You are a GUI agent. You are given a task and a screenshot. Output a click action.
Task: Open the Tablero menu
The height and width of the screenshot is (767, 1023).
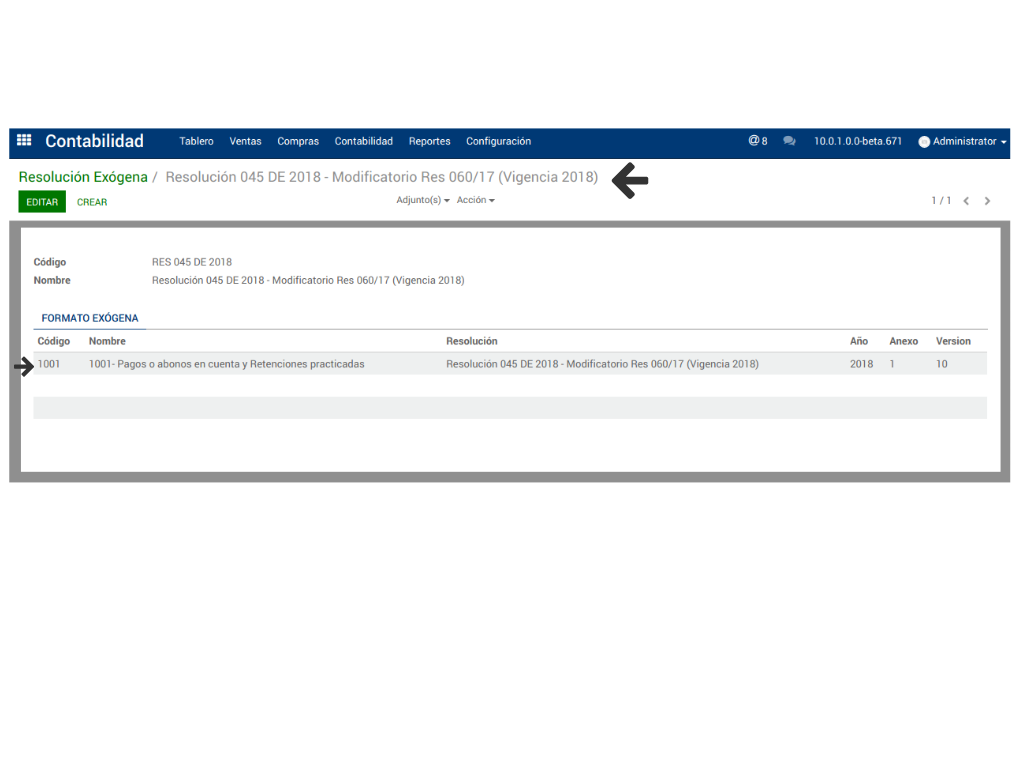click(196, 141)
